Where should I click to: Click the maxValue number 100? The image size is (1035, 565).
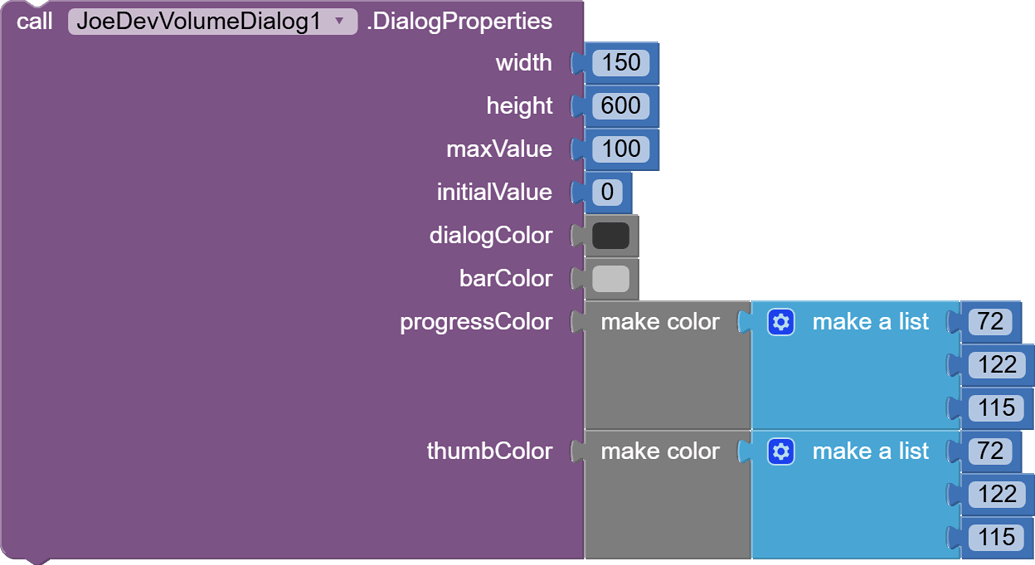(x=621, y=149)
